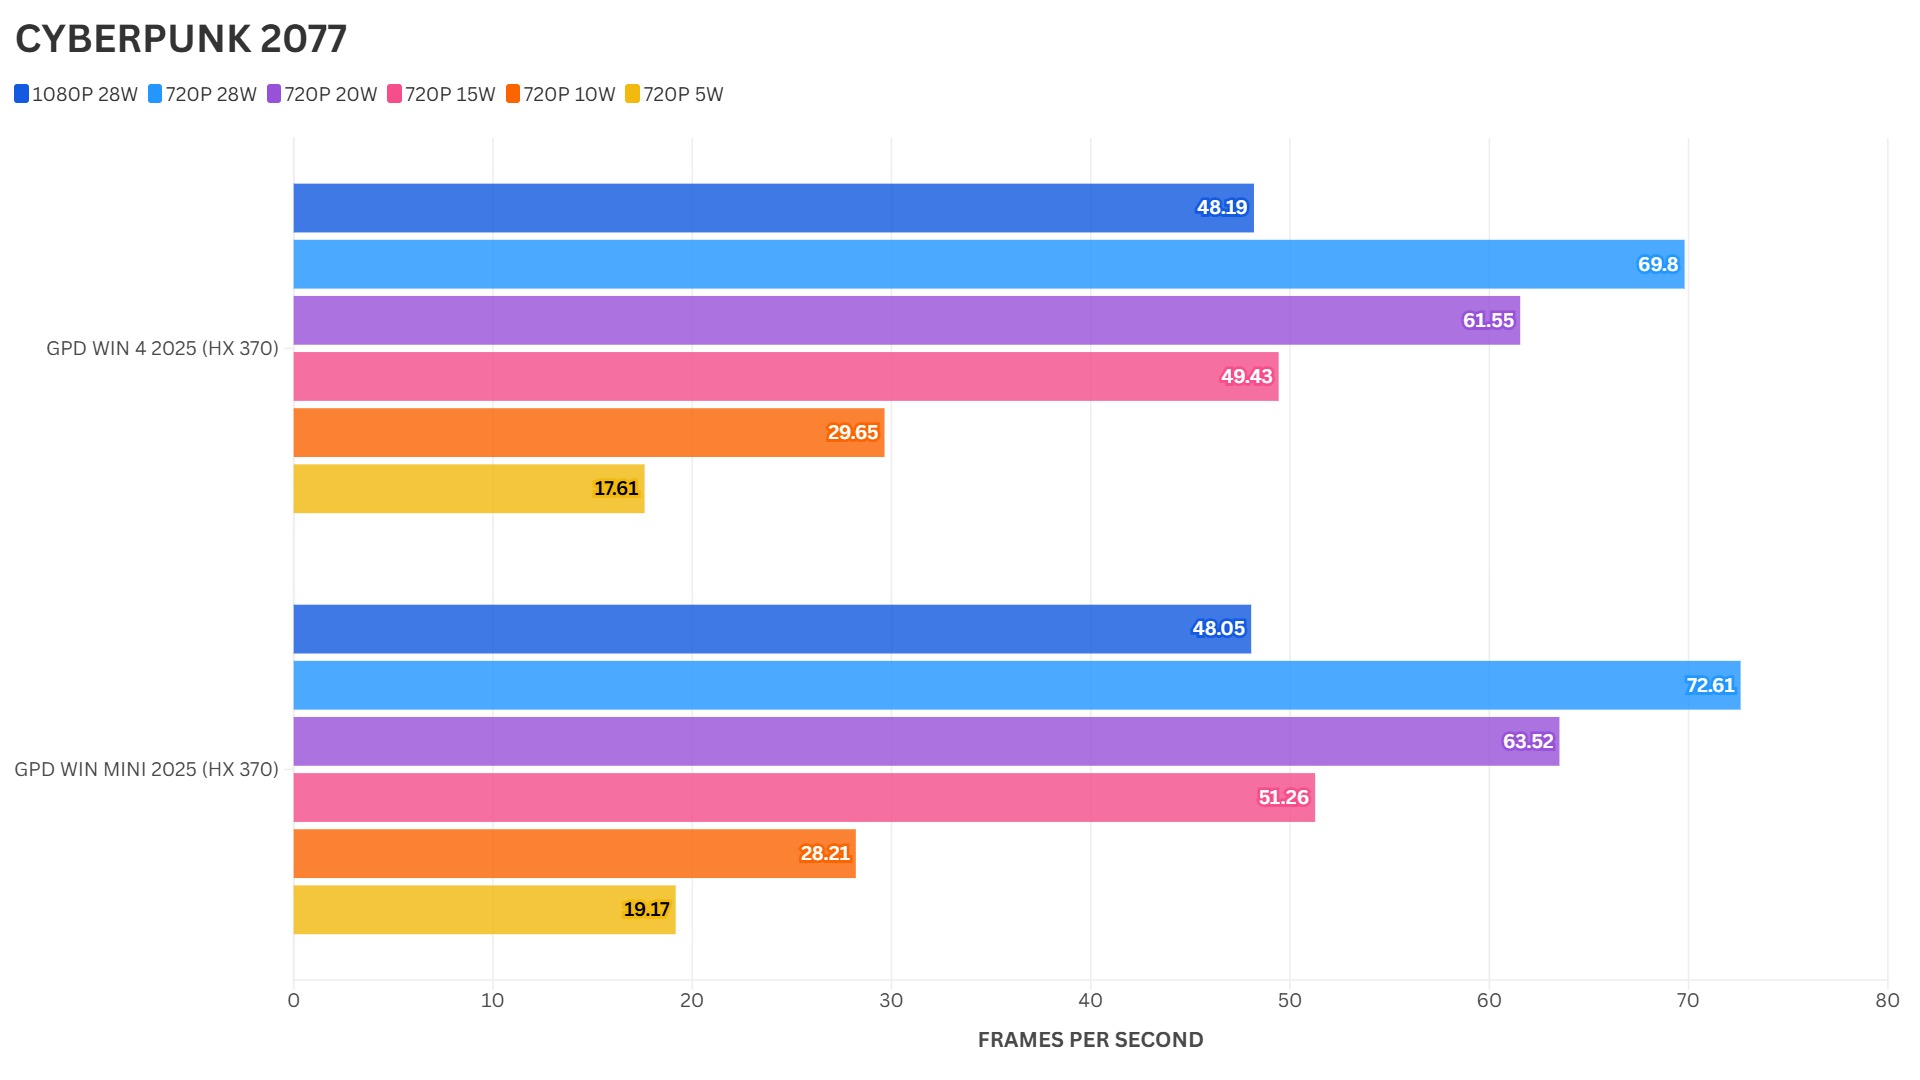
Task: Click the 720P 28W legend color swatch
Action: [x=155, y=94]
